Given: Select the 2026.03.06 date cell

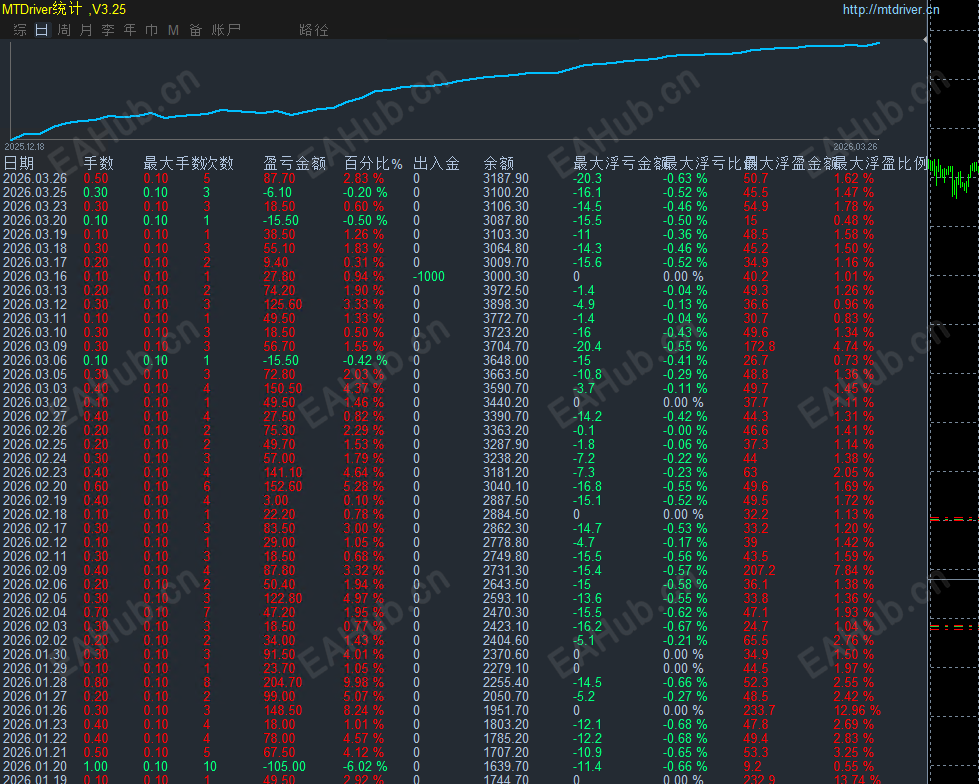Looking at the screenshot, I should (35, 360).
